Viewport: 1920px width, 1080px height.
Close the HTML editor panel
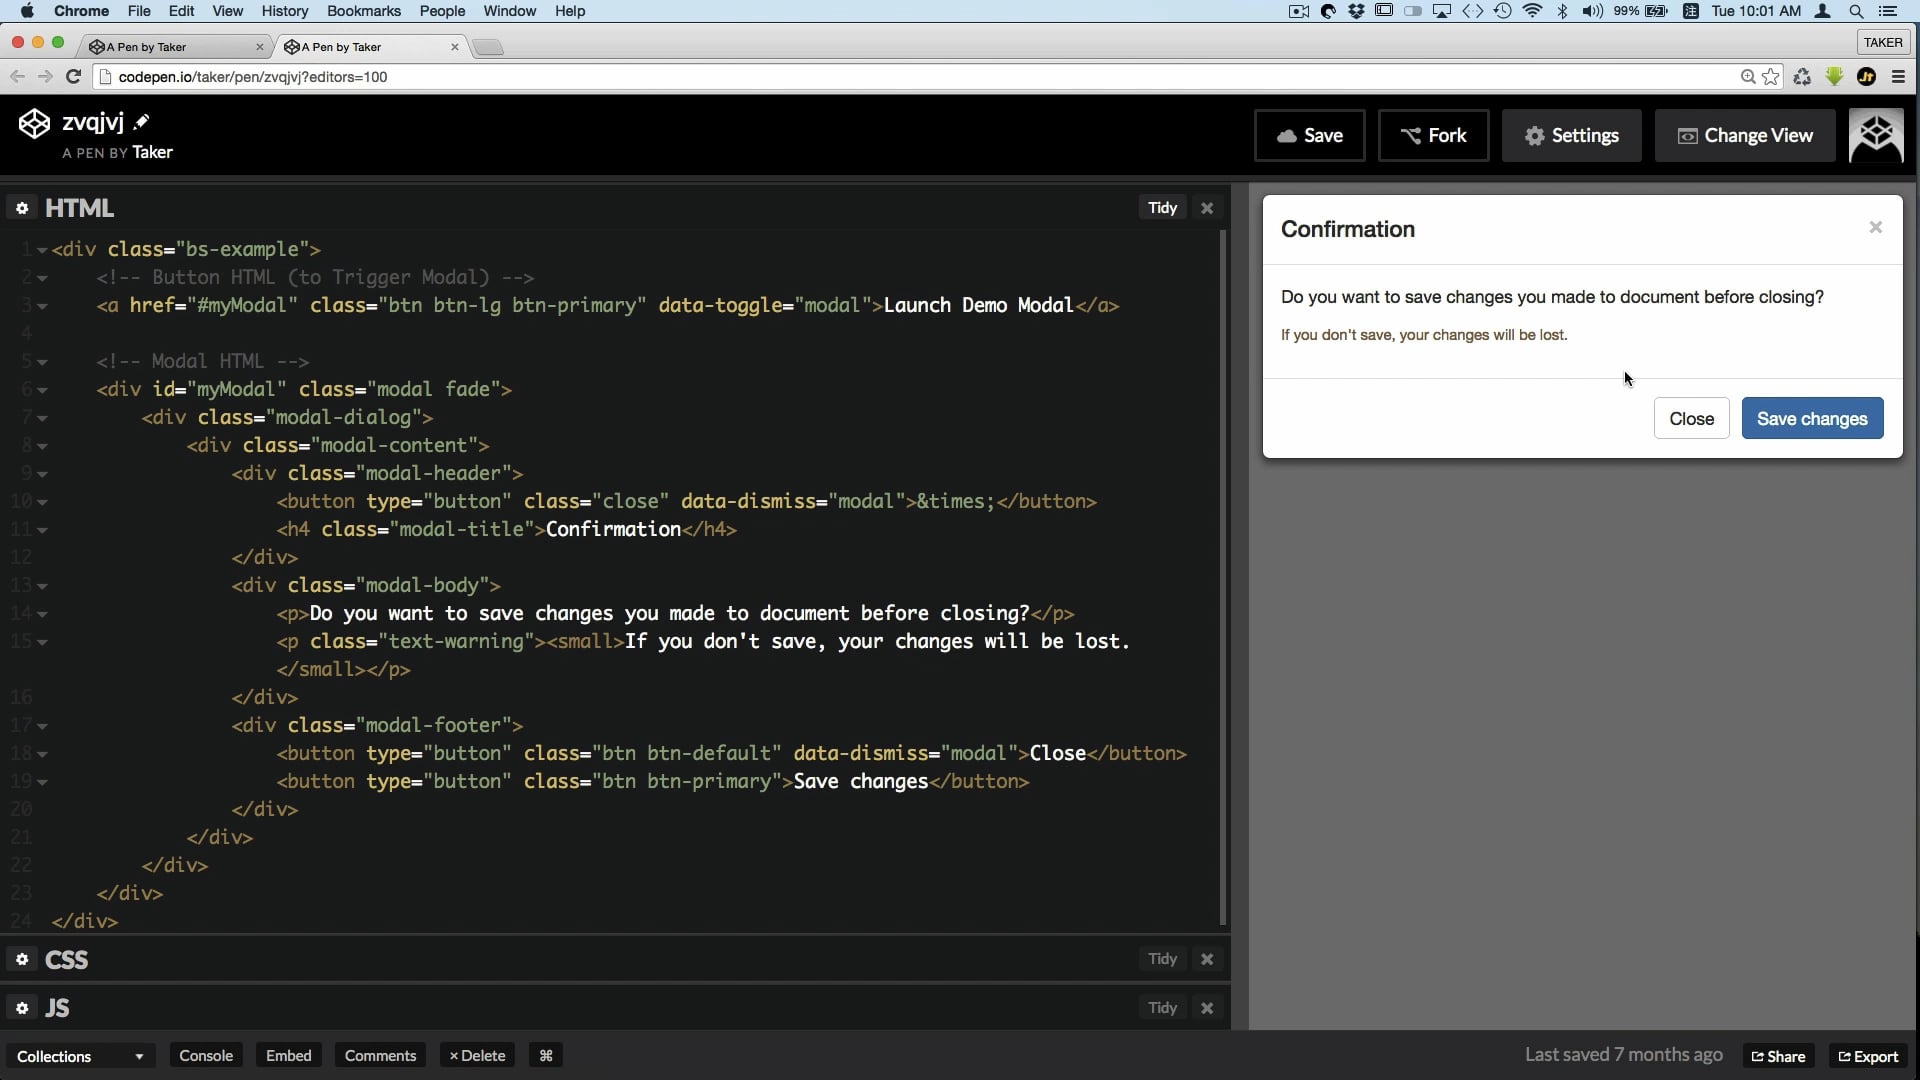[x=1207, y=208]
